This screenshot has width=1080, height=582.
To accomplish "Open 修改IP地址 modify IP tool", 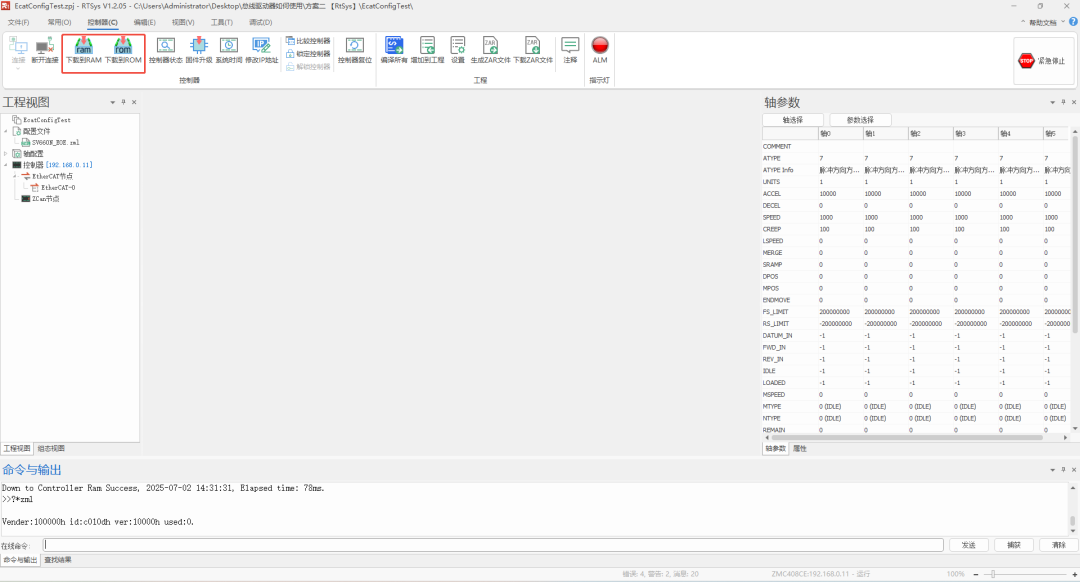I will 262,51.
